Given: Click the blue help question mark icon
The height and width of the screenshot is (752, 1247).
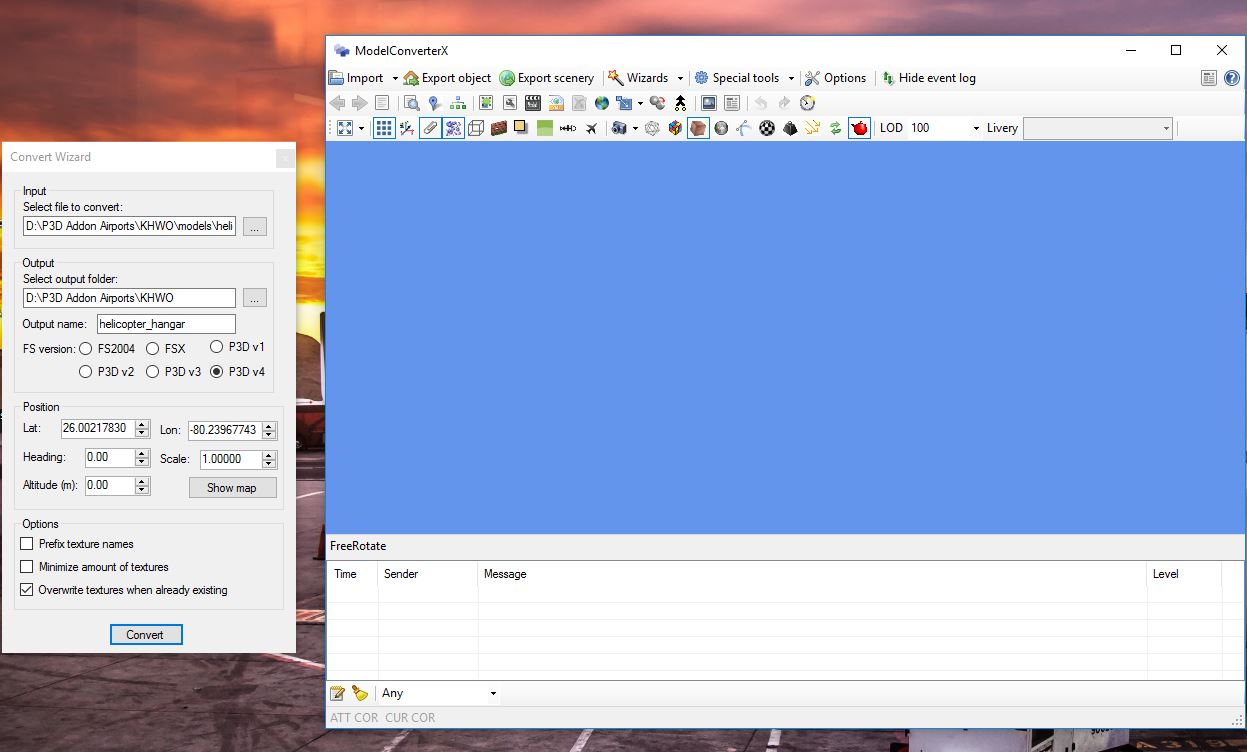Looking at the screenshot, I should [x=1231, y=78].
